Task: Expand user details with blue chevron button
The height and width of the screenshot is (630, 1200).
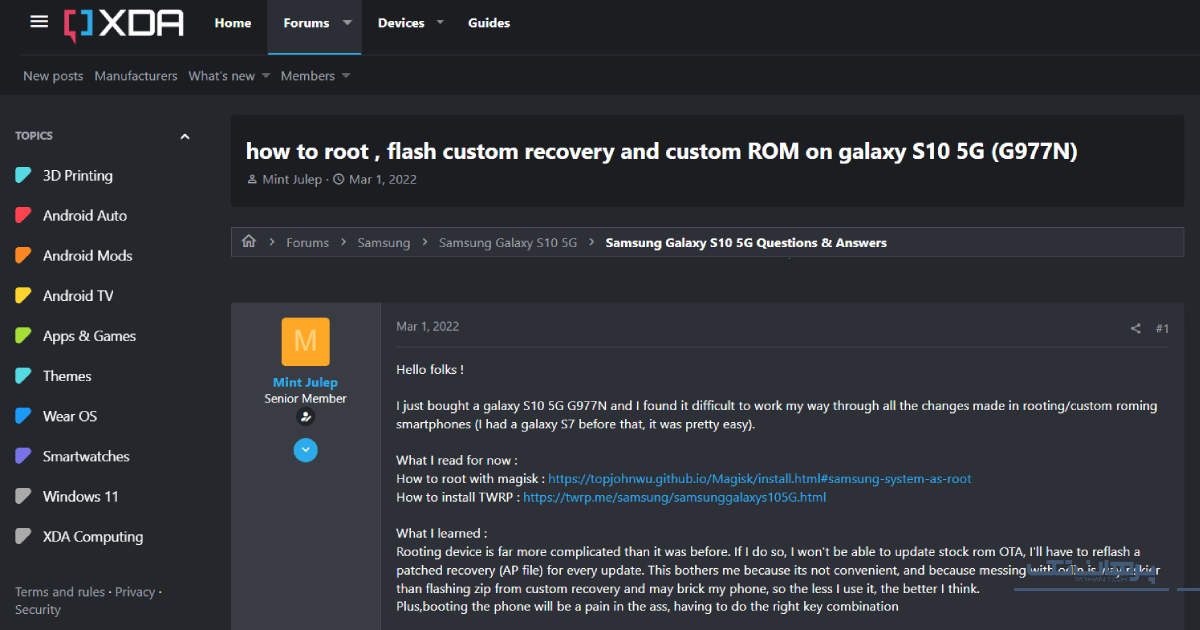Action: [x=305, y=451]
